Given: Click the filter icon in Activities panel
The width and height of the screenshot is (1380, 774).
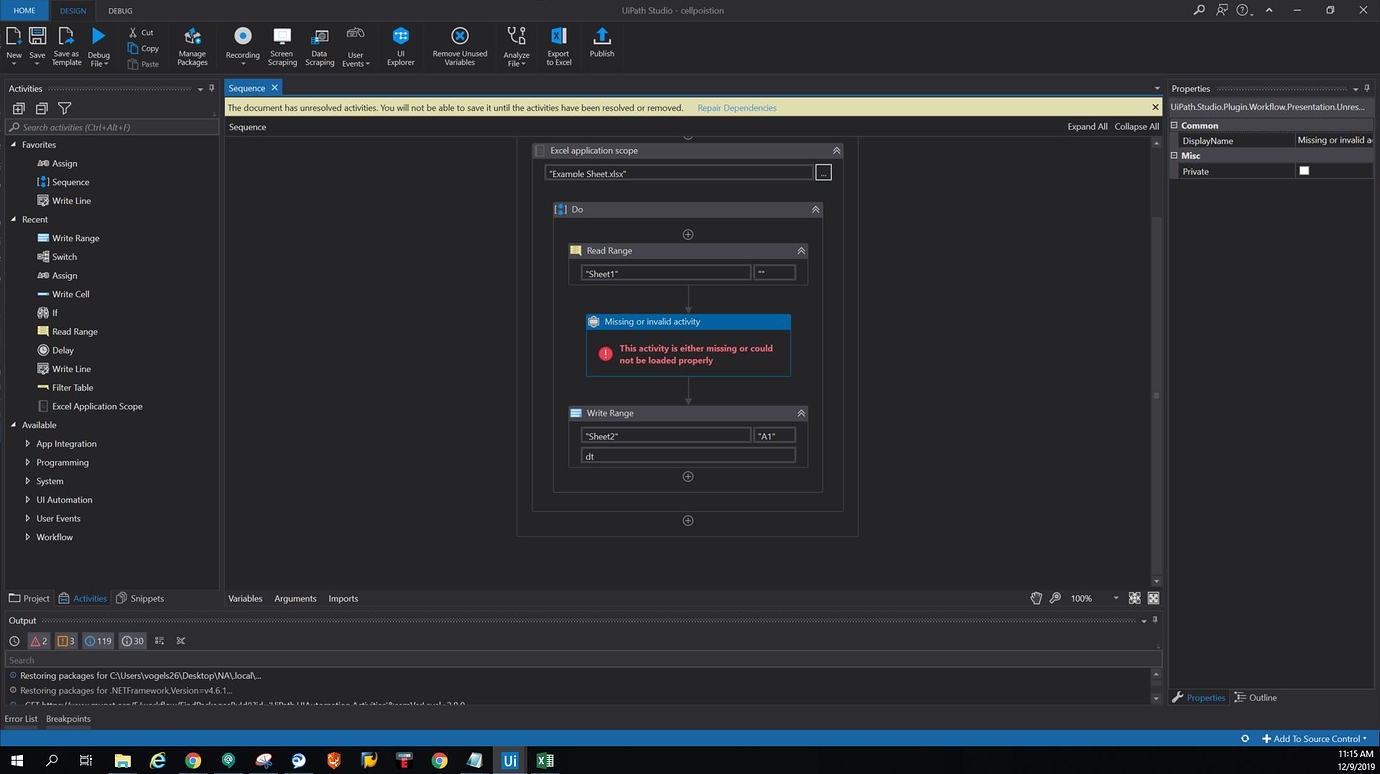Looking at the screenshot, I should pos(65,108).
